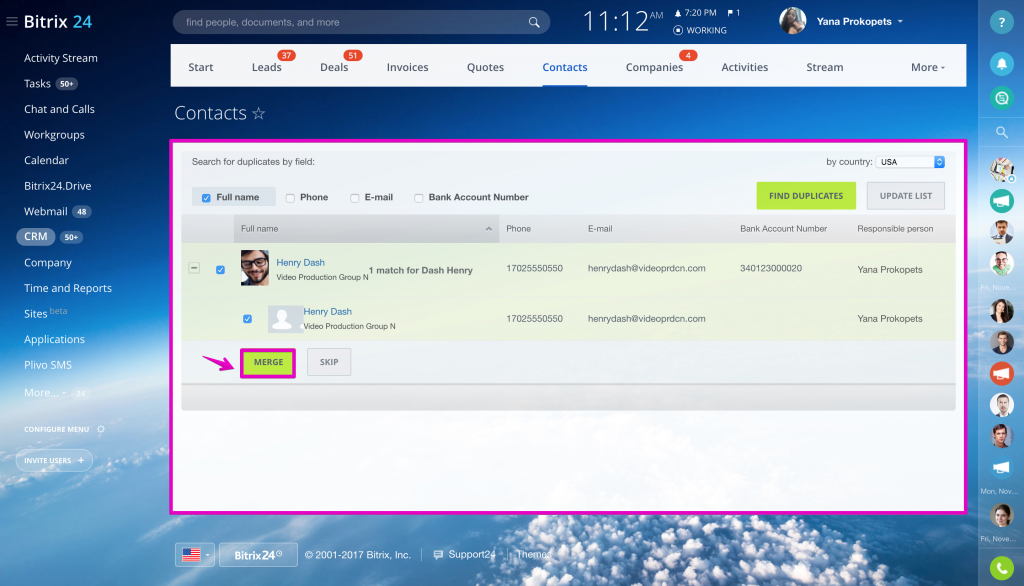Screen dimensions: 1024x586
Task: Open the by country USA dropdown
Action: (910, 162)
